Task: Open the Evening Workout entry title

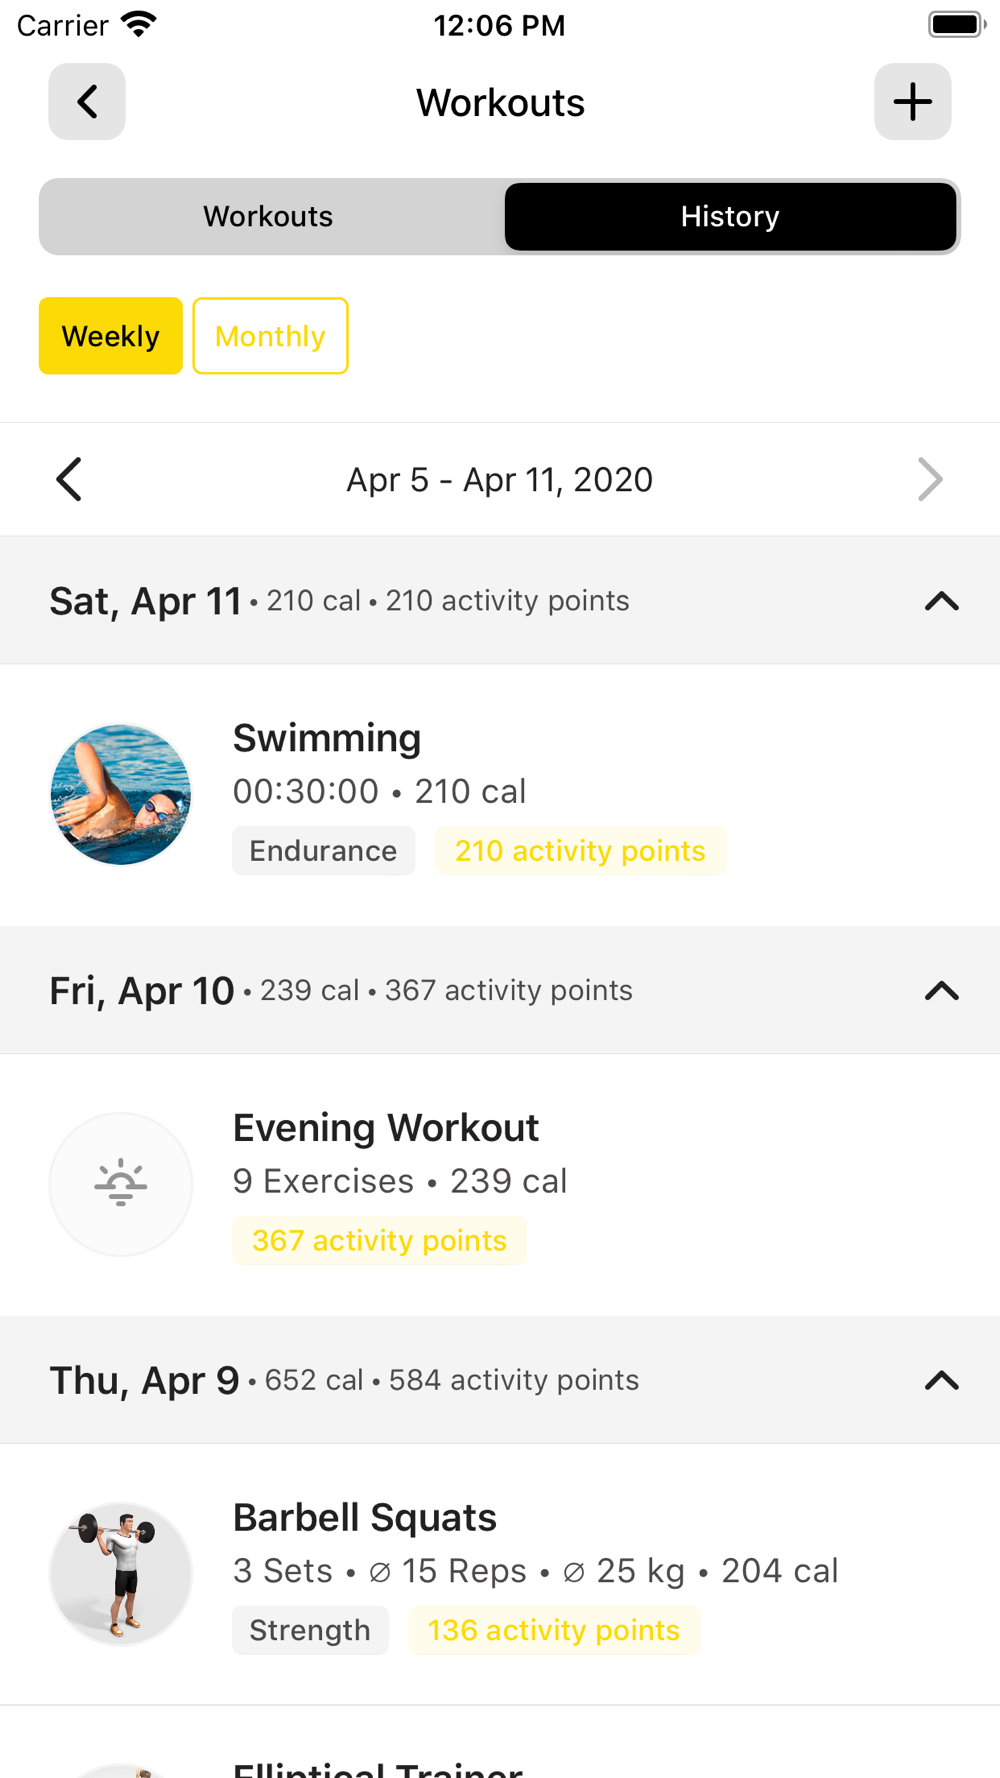Action: [385, 1128]
